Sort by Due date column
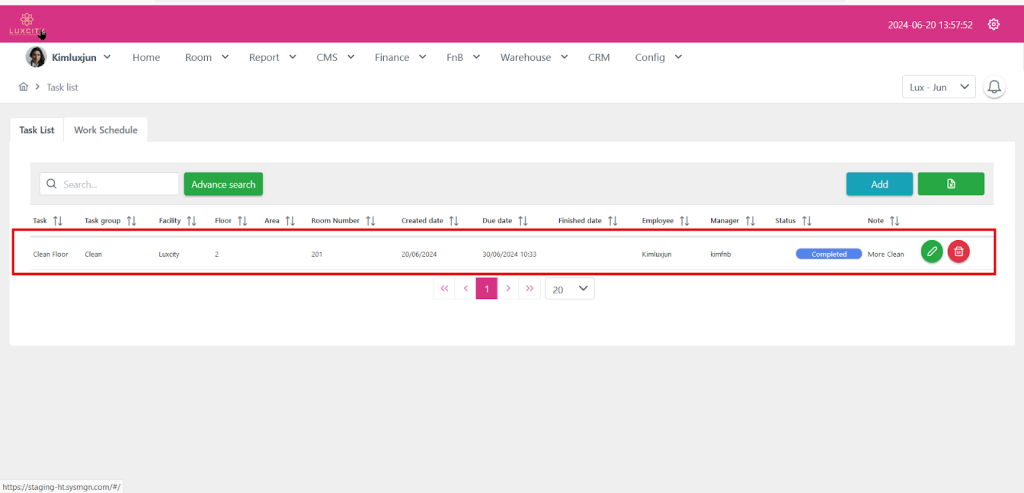Viewport: 1024px width, 493px height. click(522, 221)
